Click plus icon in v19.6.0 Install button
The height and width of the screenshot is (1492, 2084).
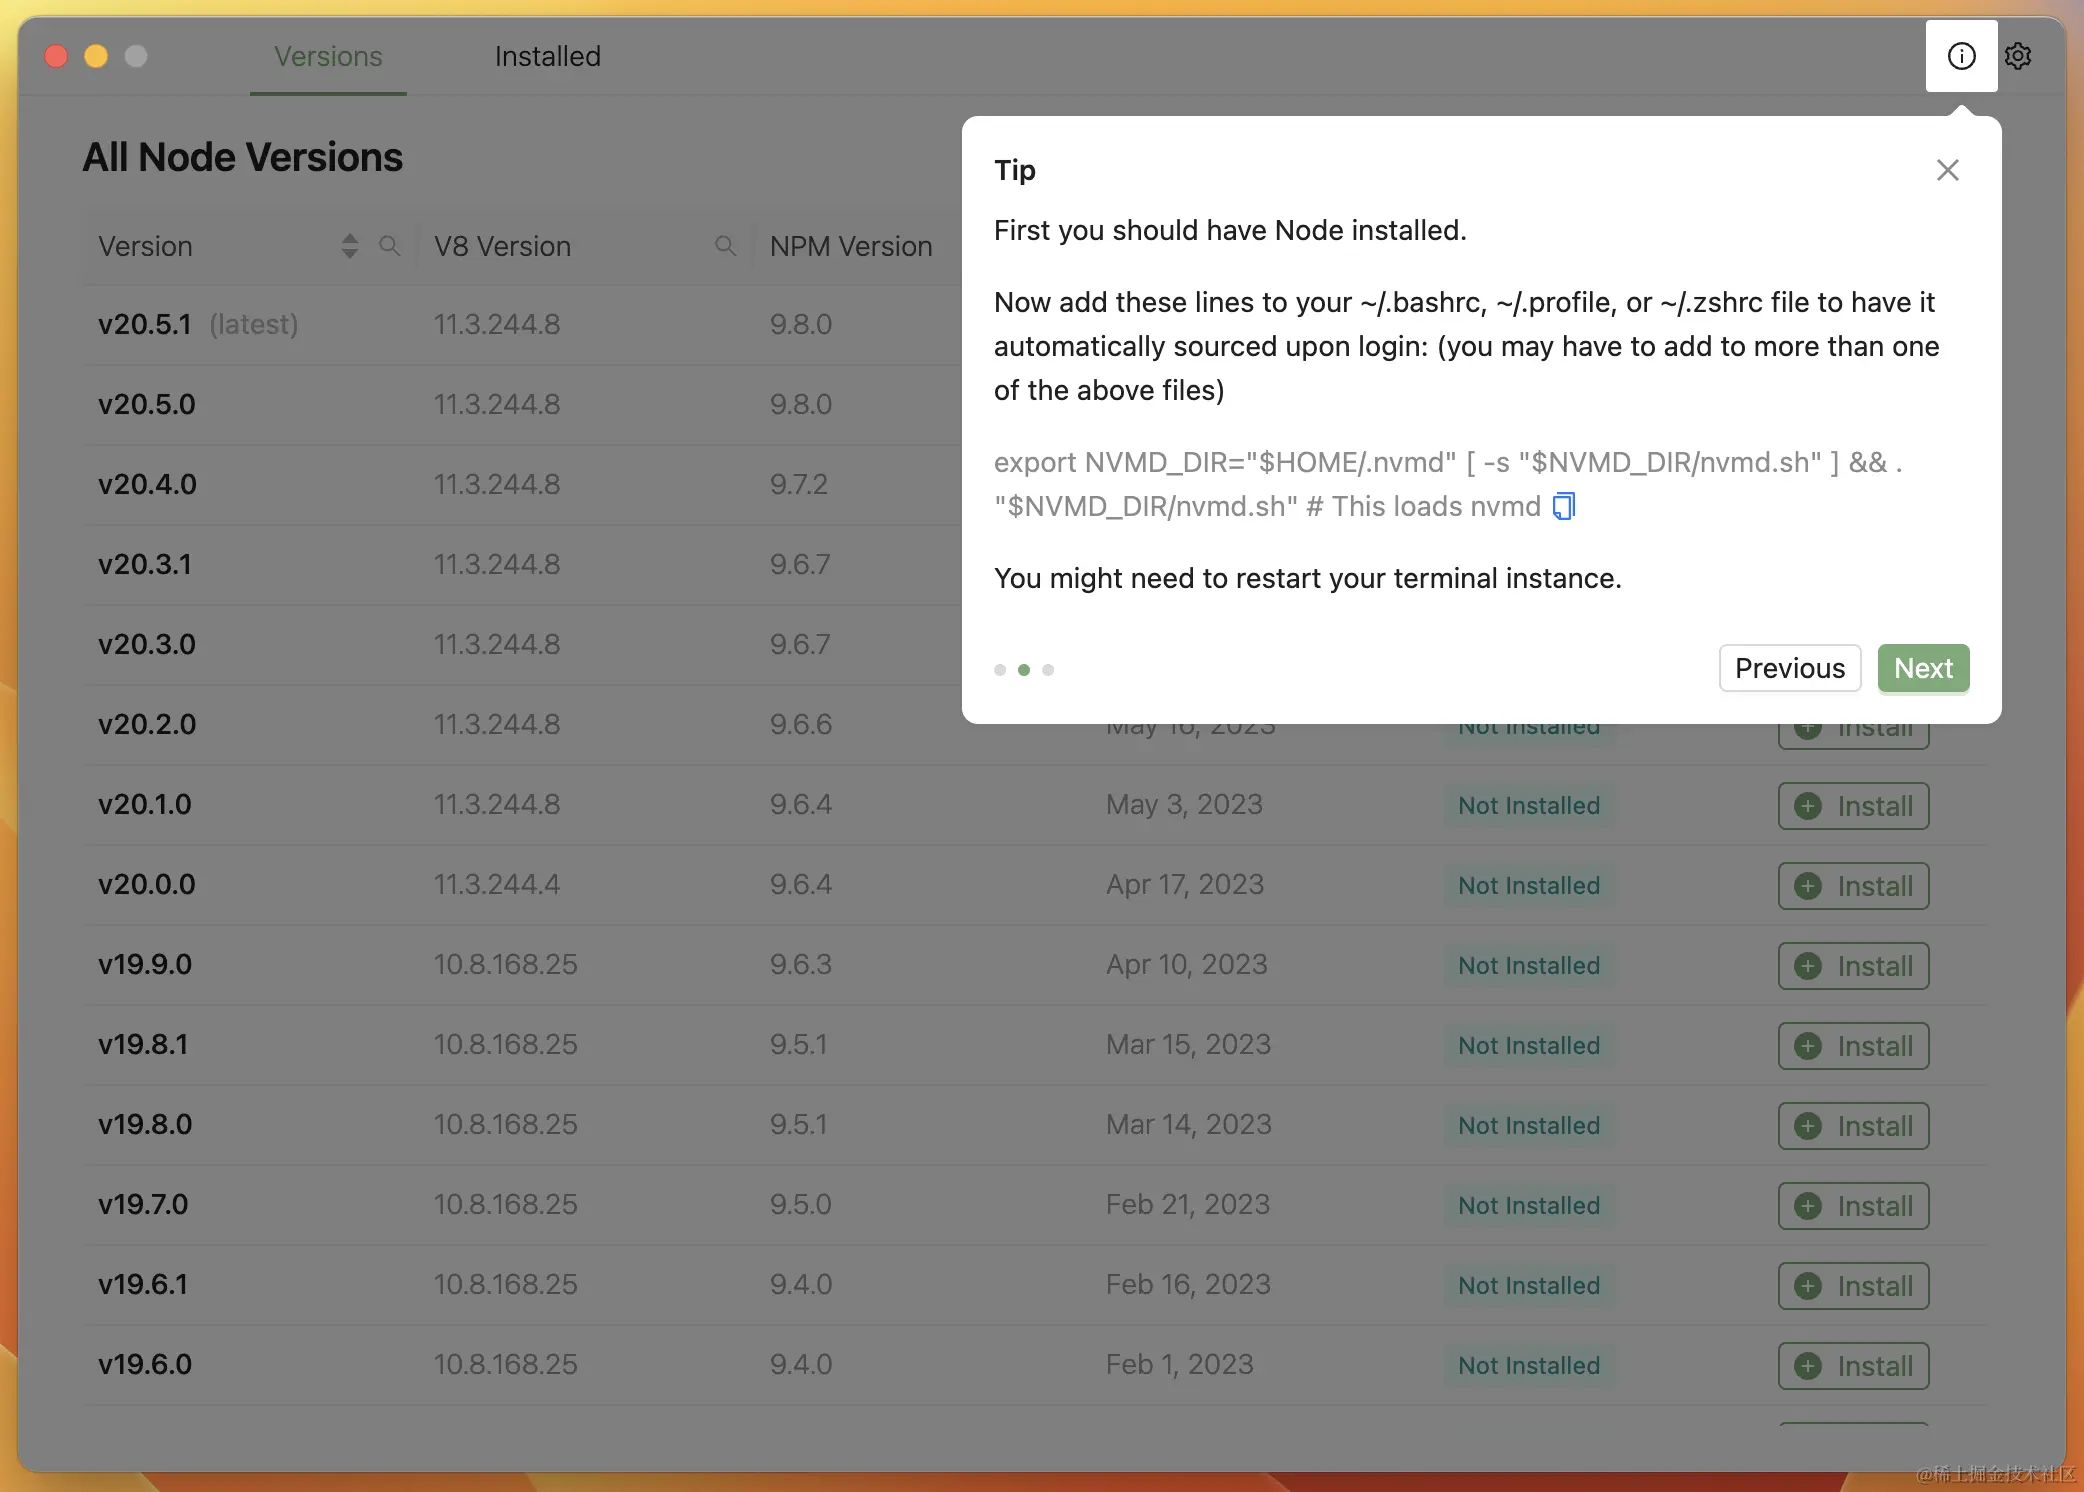1808,1366
